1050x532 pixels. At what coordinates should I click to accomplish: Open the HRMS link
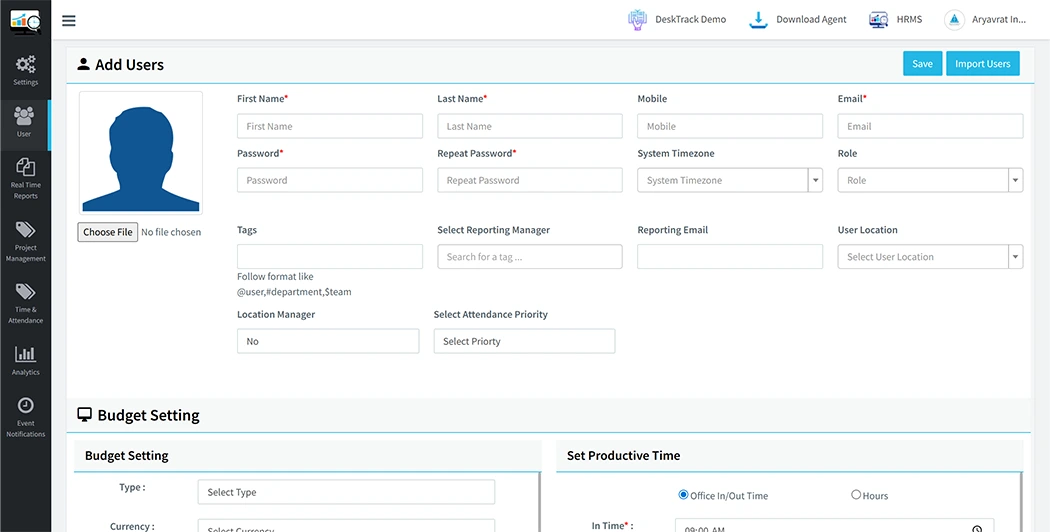click(x=909, y=19)
